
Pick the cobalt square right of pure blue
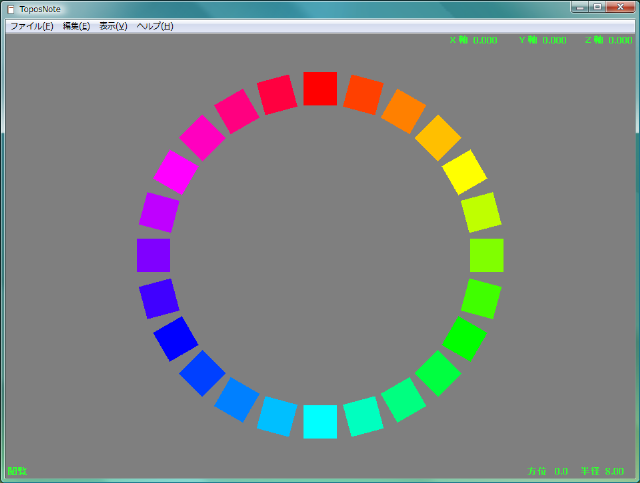pyautogui.click(x=202, y=373)
